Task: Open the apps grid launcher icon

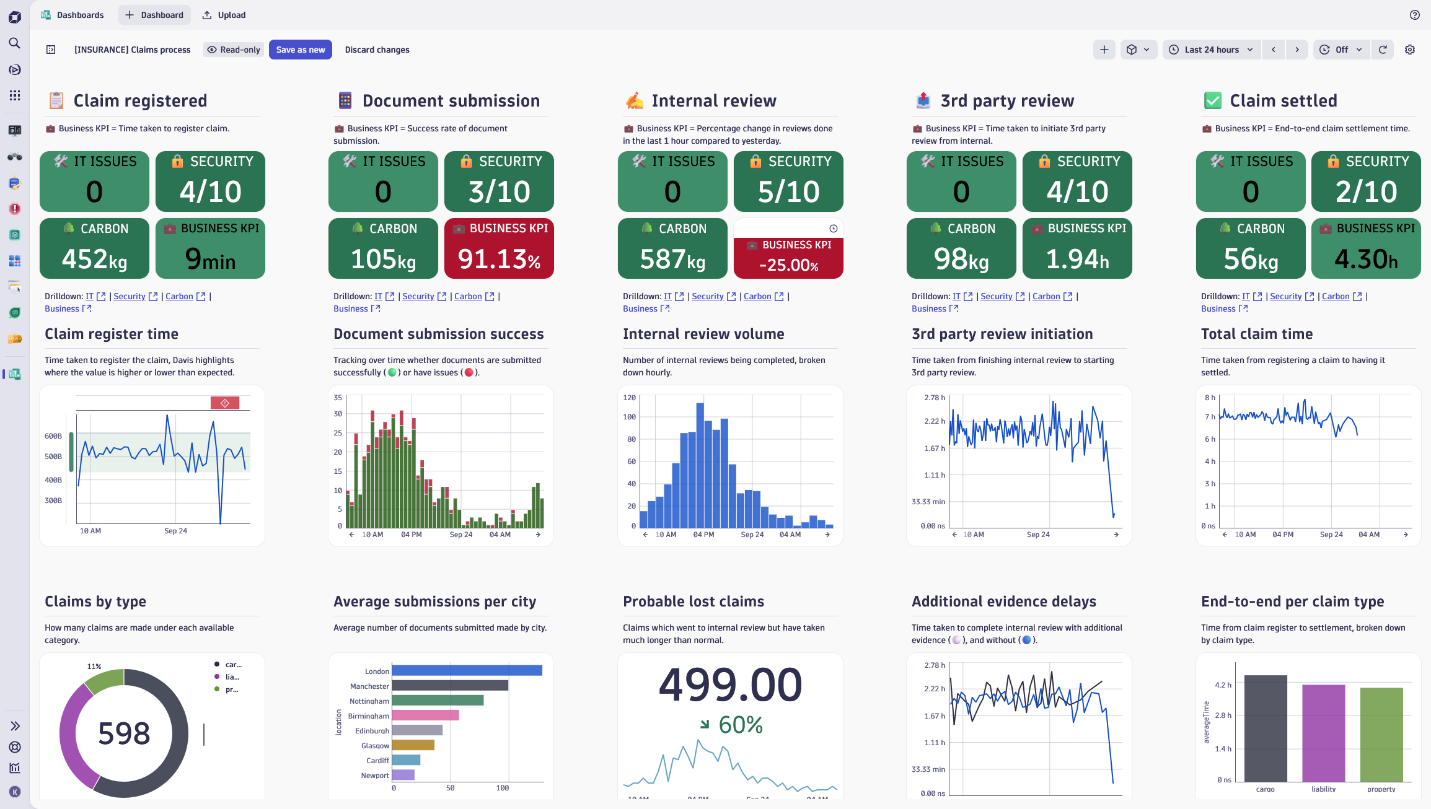Action: 14,95
